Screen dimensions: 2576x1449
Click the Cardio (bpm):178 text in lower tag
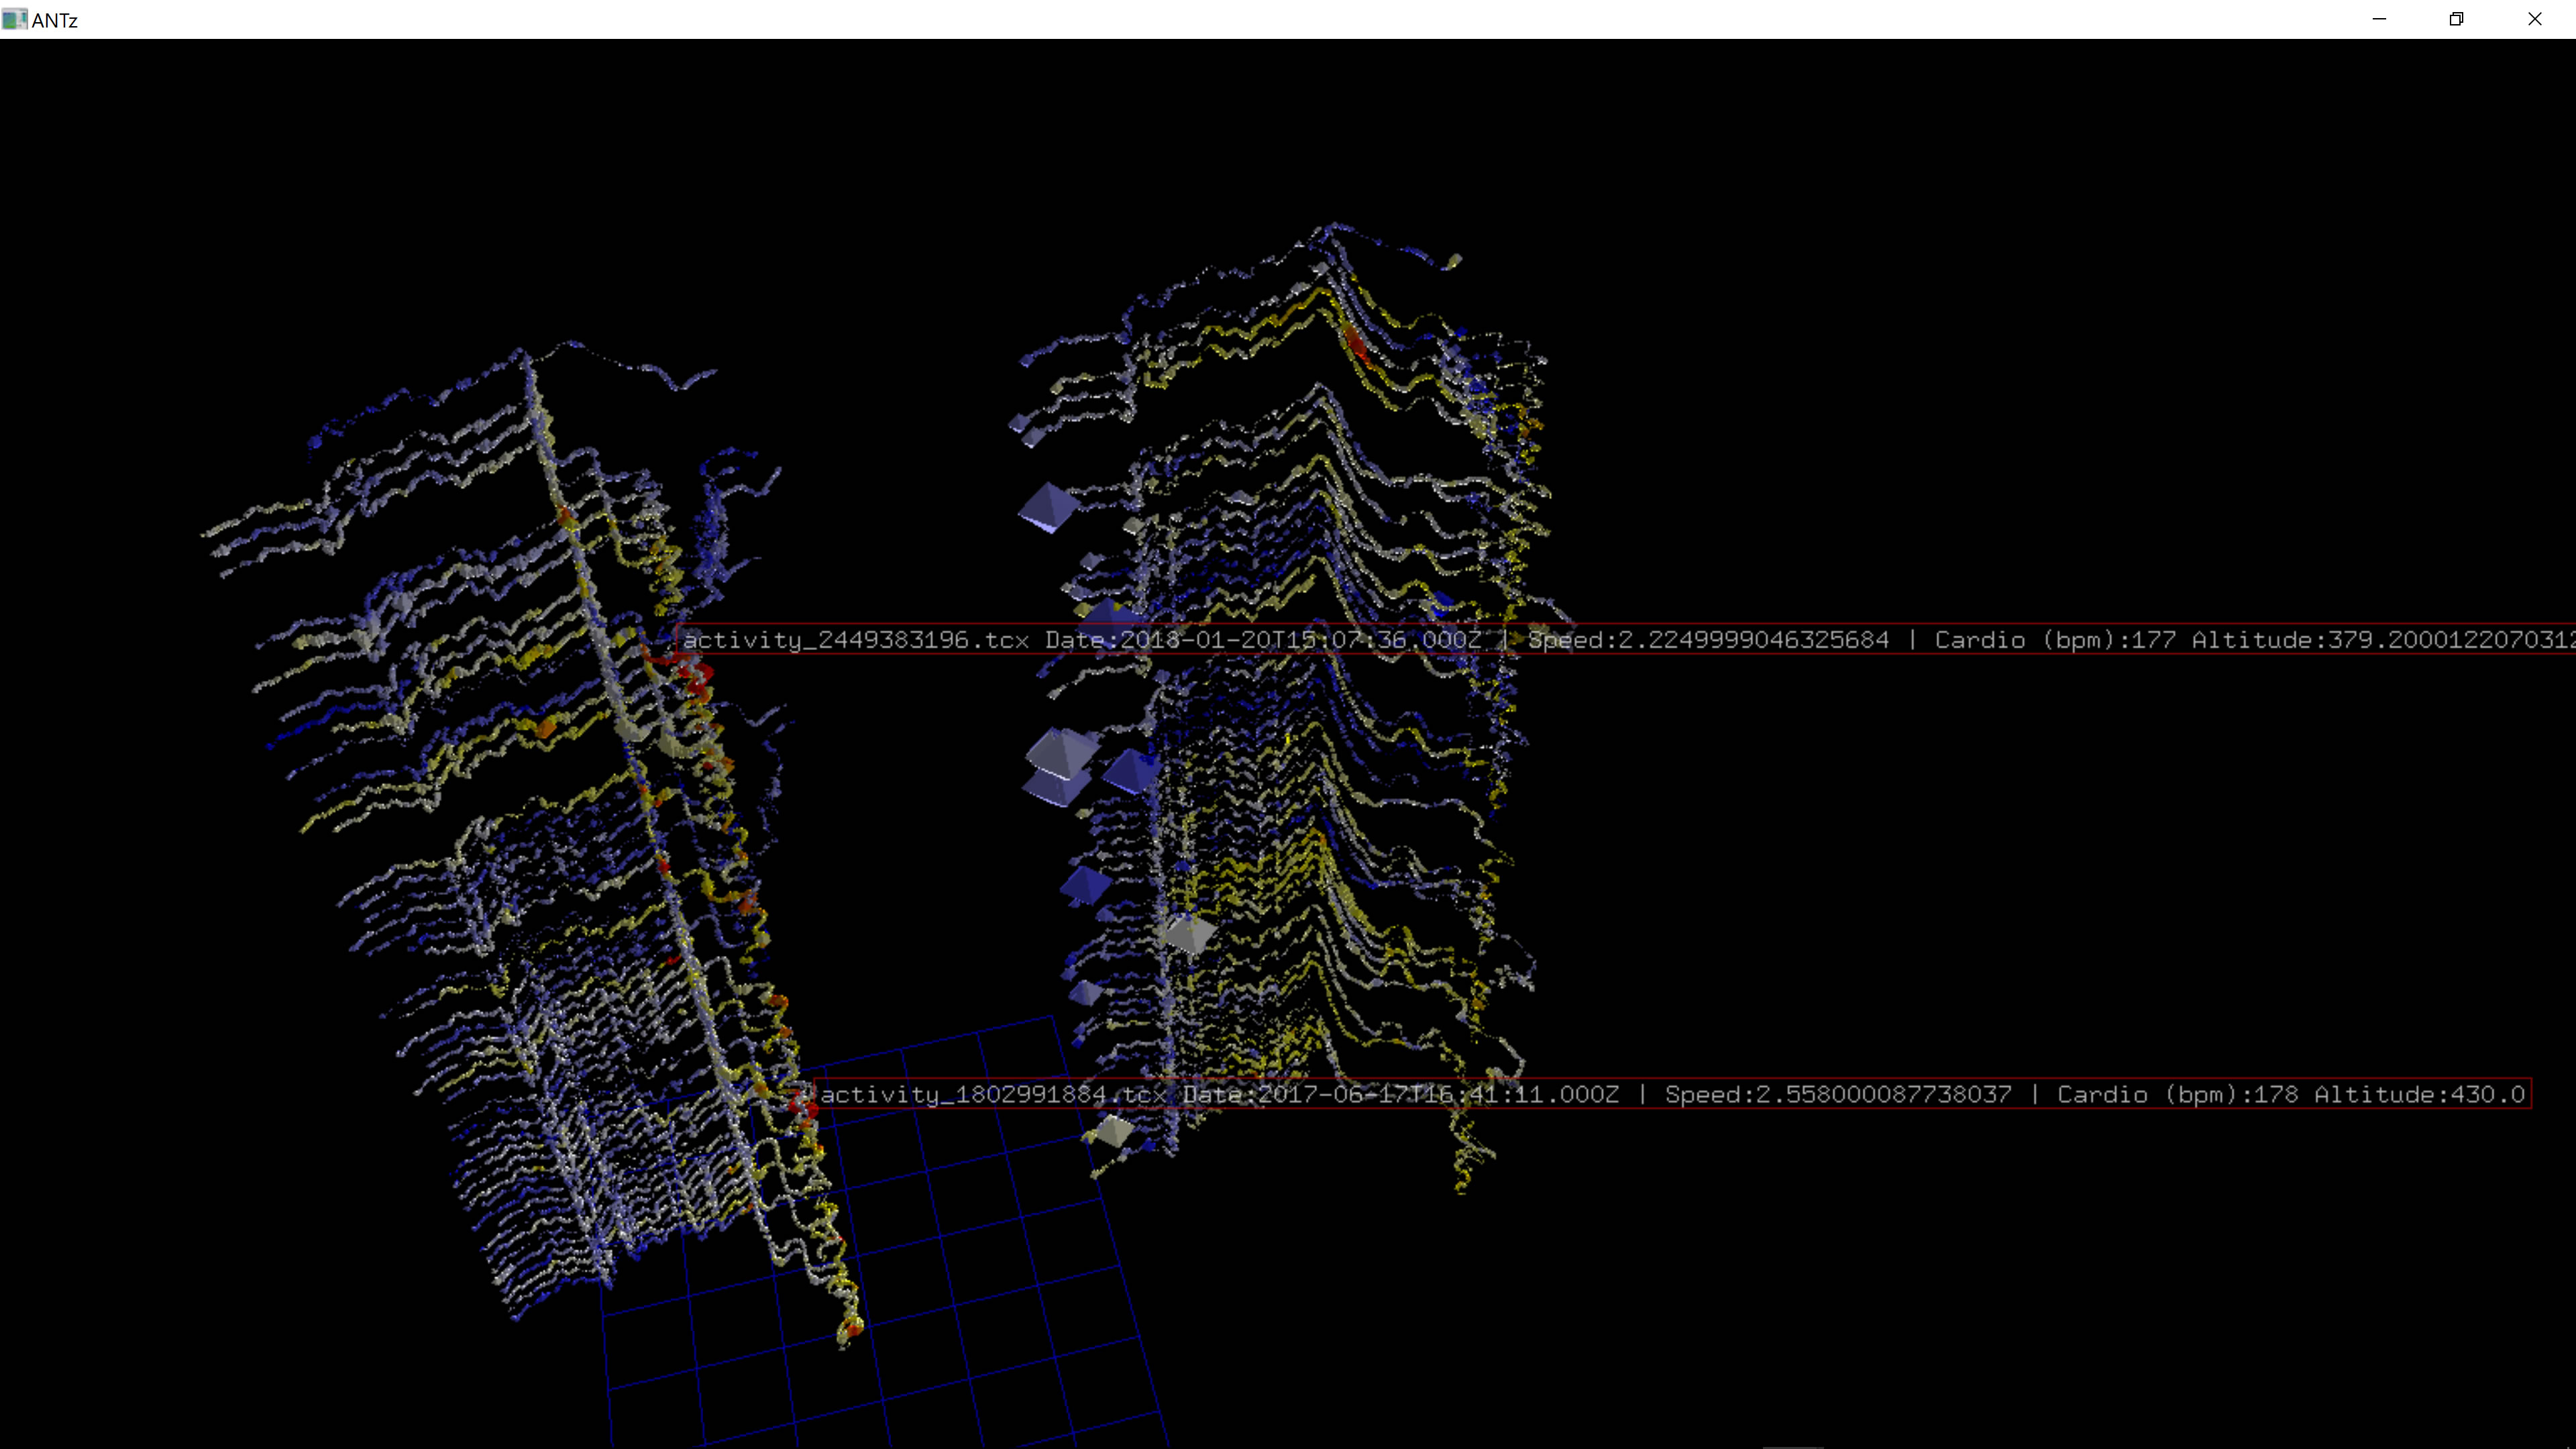2177,1094
